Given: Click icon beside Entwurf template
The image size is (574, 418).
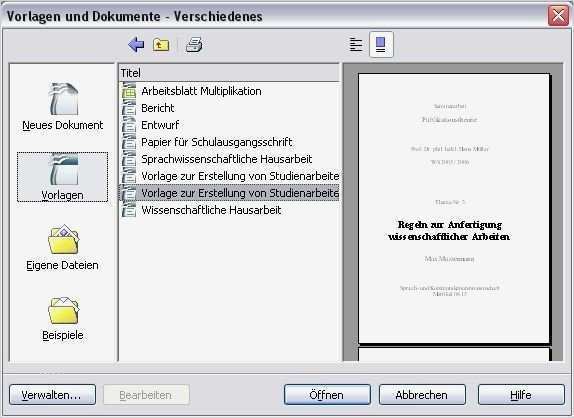Looking at the screenshot, I should click(128, 124).
